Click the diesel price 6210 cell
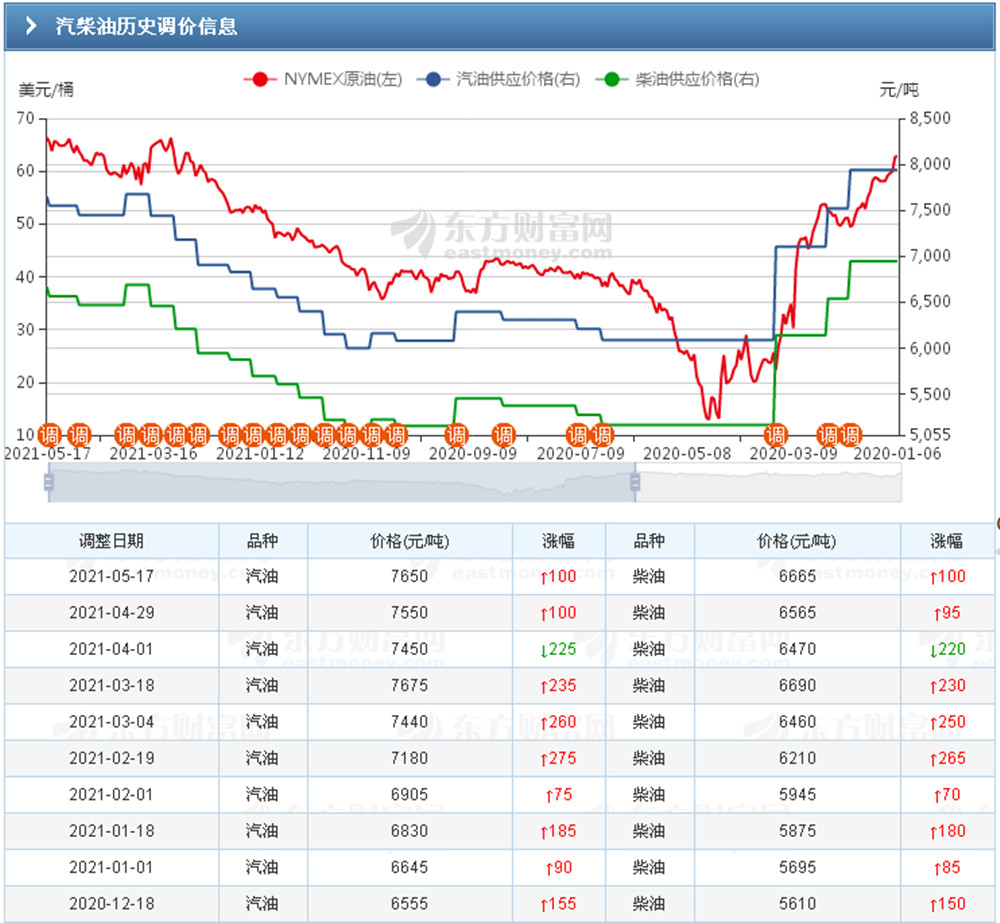1000x923 pixels. (x=797, y=758)
